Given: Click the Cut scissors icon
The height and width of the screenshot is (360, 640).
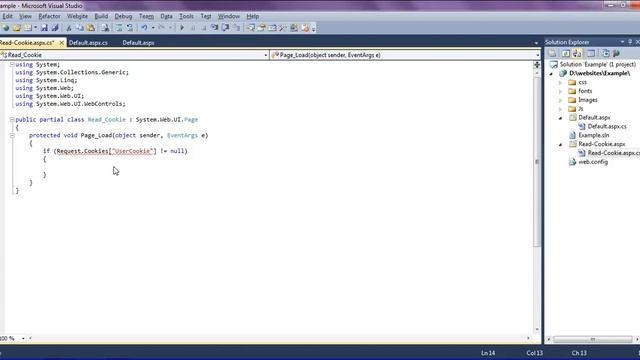Looking at the screenshot, I should click(69, 28).
